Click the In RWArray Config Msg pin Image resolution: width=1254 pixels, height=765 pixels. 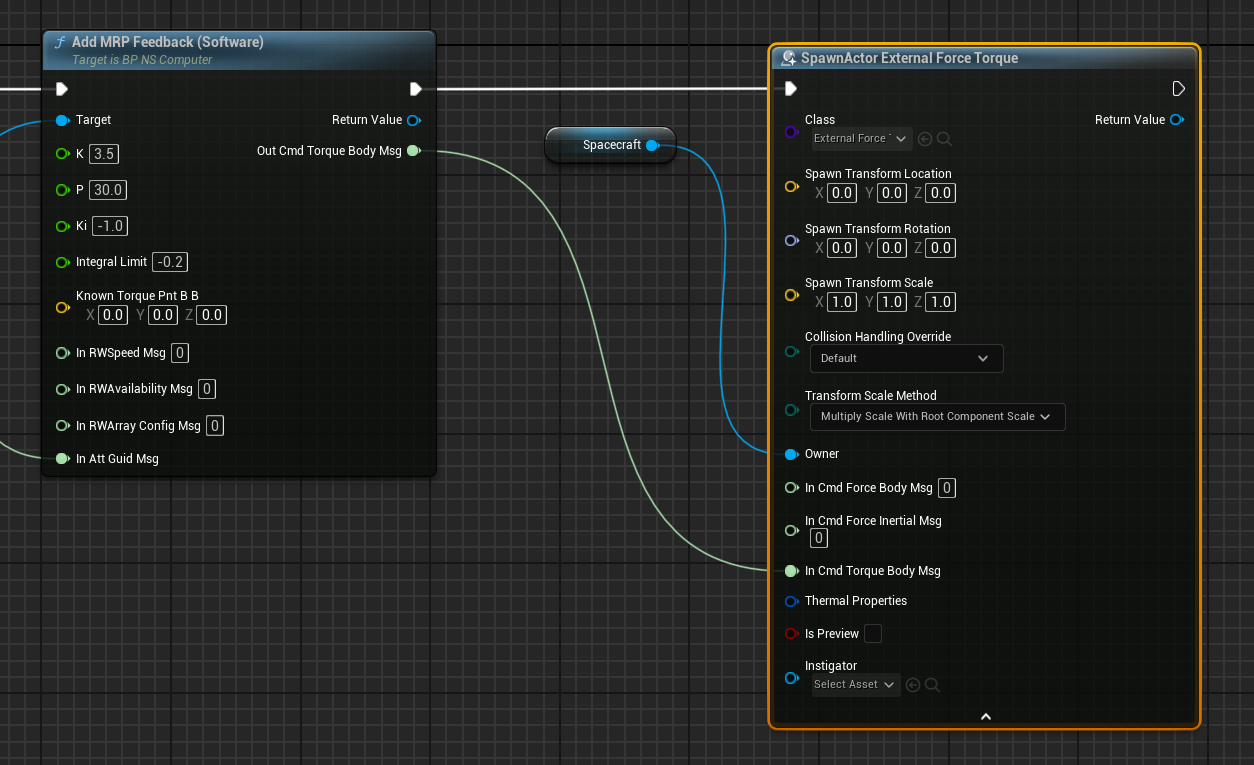[x=63, y=426]
